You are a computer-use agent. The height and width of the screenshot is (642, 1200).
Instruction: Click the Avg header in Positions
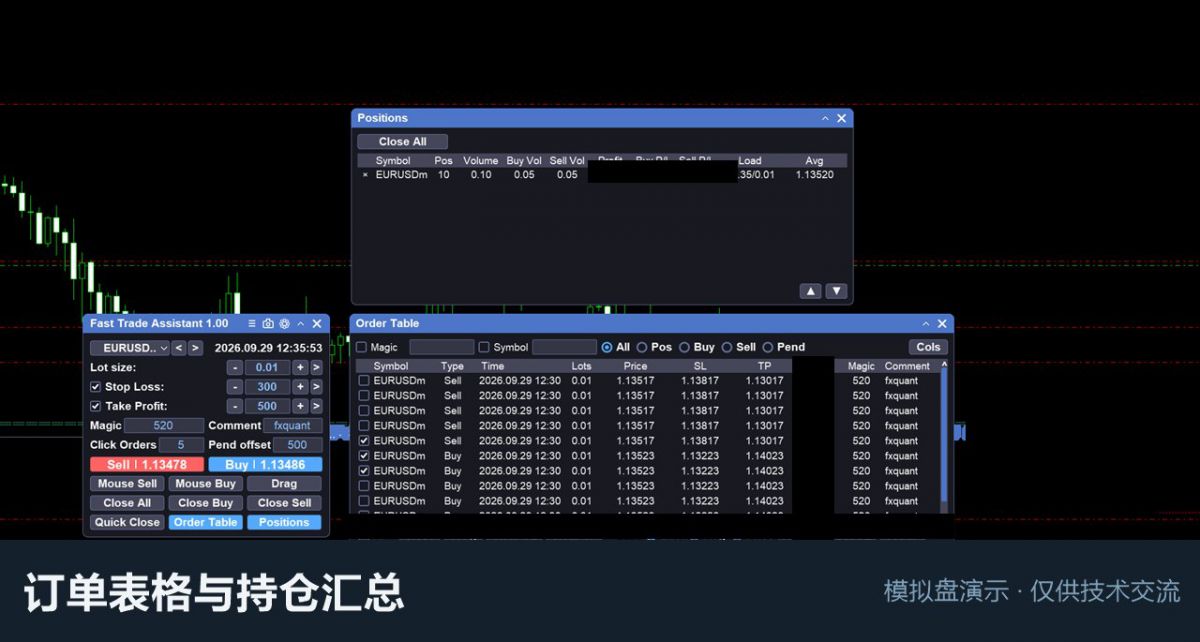814,160
